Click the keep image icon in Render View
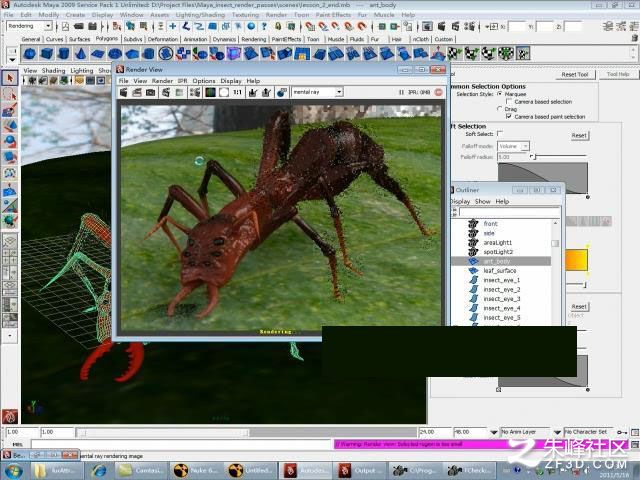The height and width of the screenshot is (480, 640). pyautogui.click(x=253, y=92)
